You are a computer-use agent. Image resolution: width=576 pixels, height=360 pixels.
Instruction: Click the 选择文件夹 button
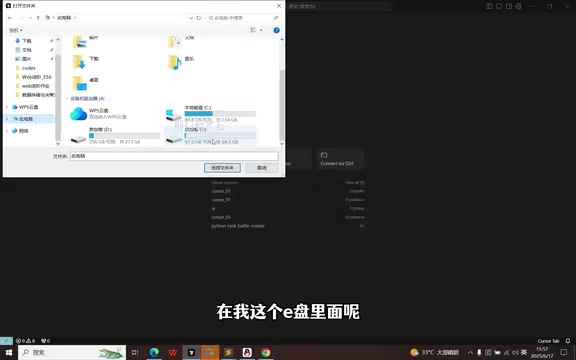coord(222,168)
